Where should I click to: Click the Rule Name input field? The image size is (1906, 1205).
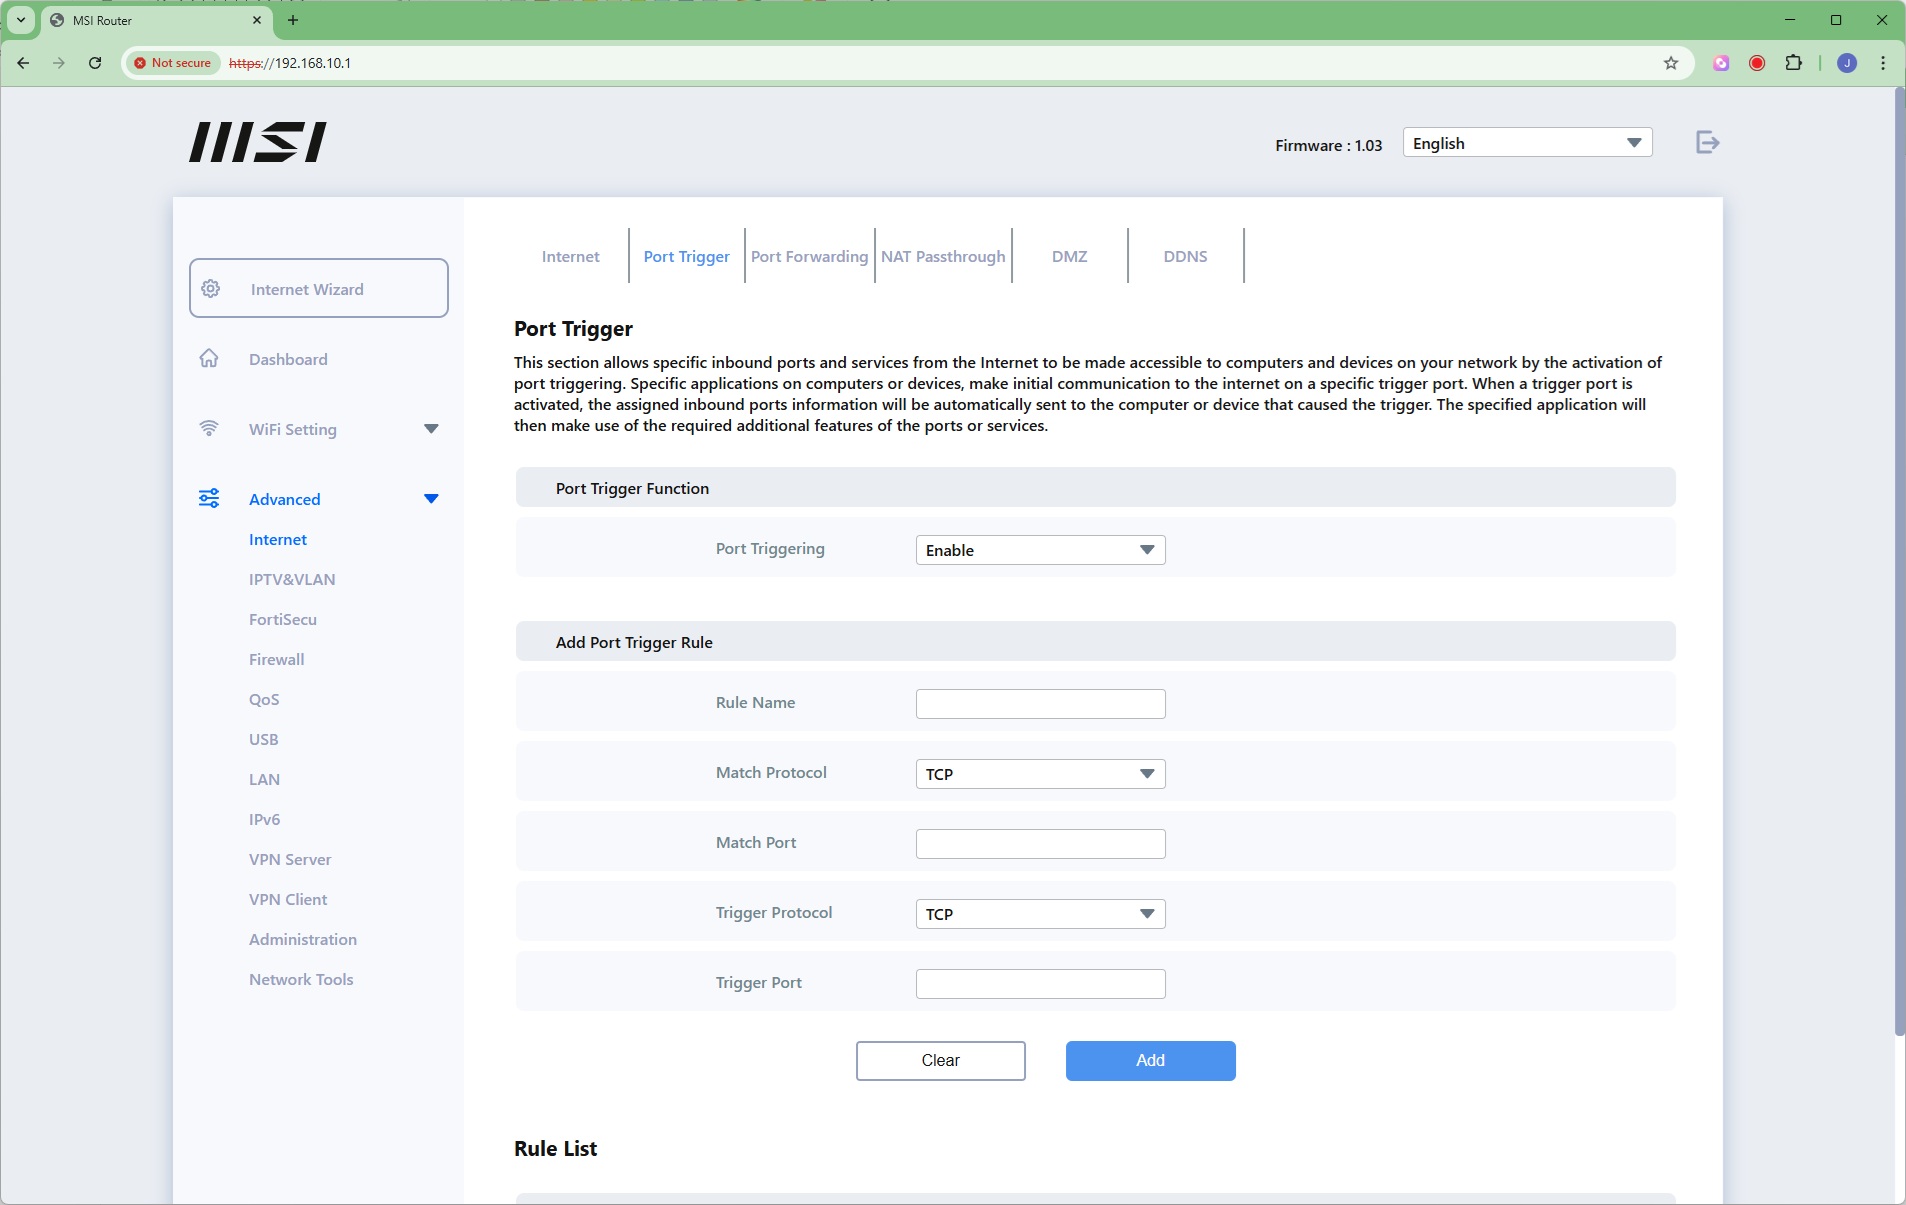[x=1040, y=704]
